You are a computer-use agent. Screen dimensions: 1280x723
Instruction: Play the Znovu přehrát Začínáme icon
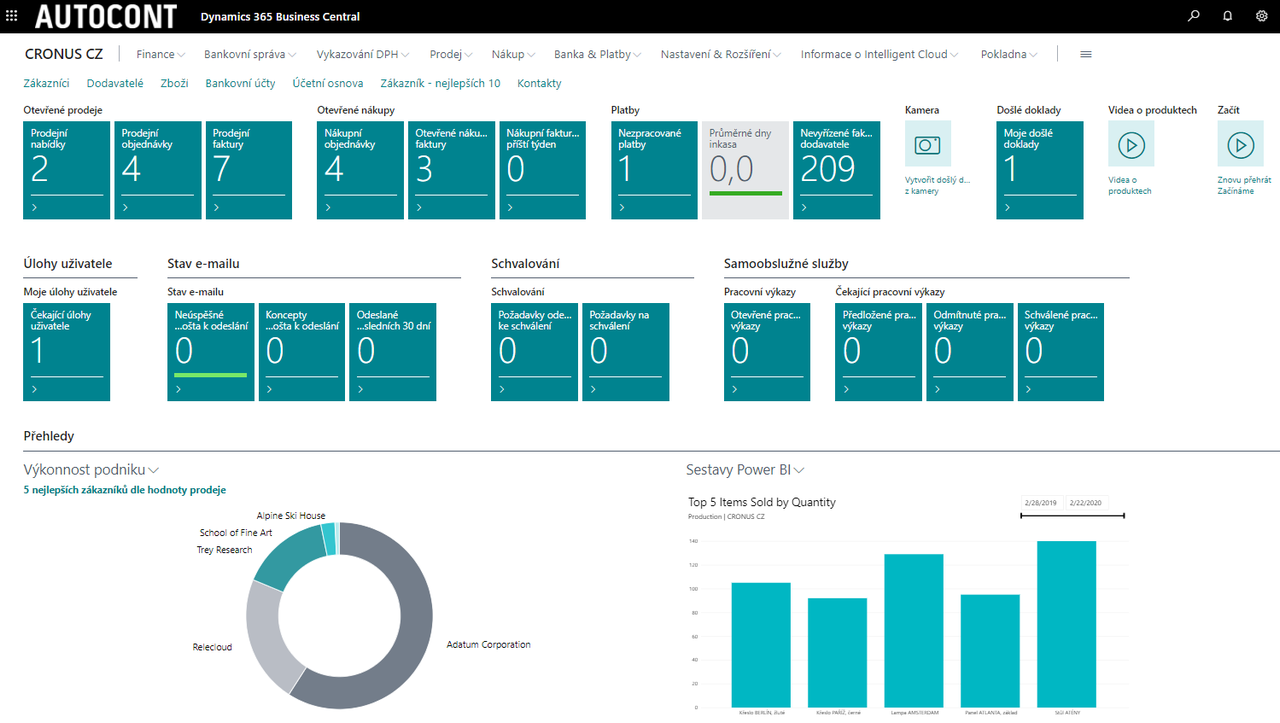pyautogui.click(x=1240, y=145)
